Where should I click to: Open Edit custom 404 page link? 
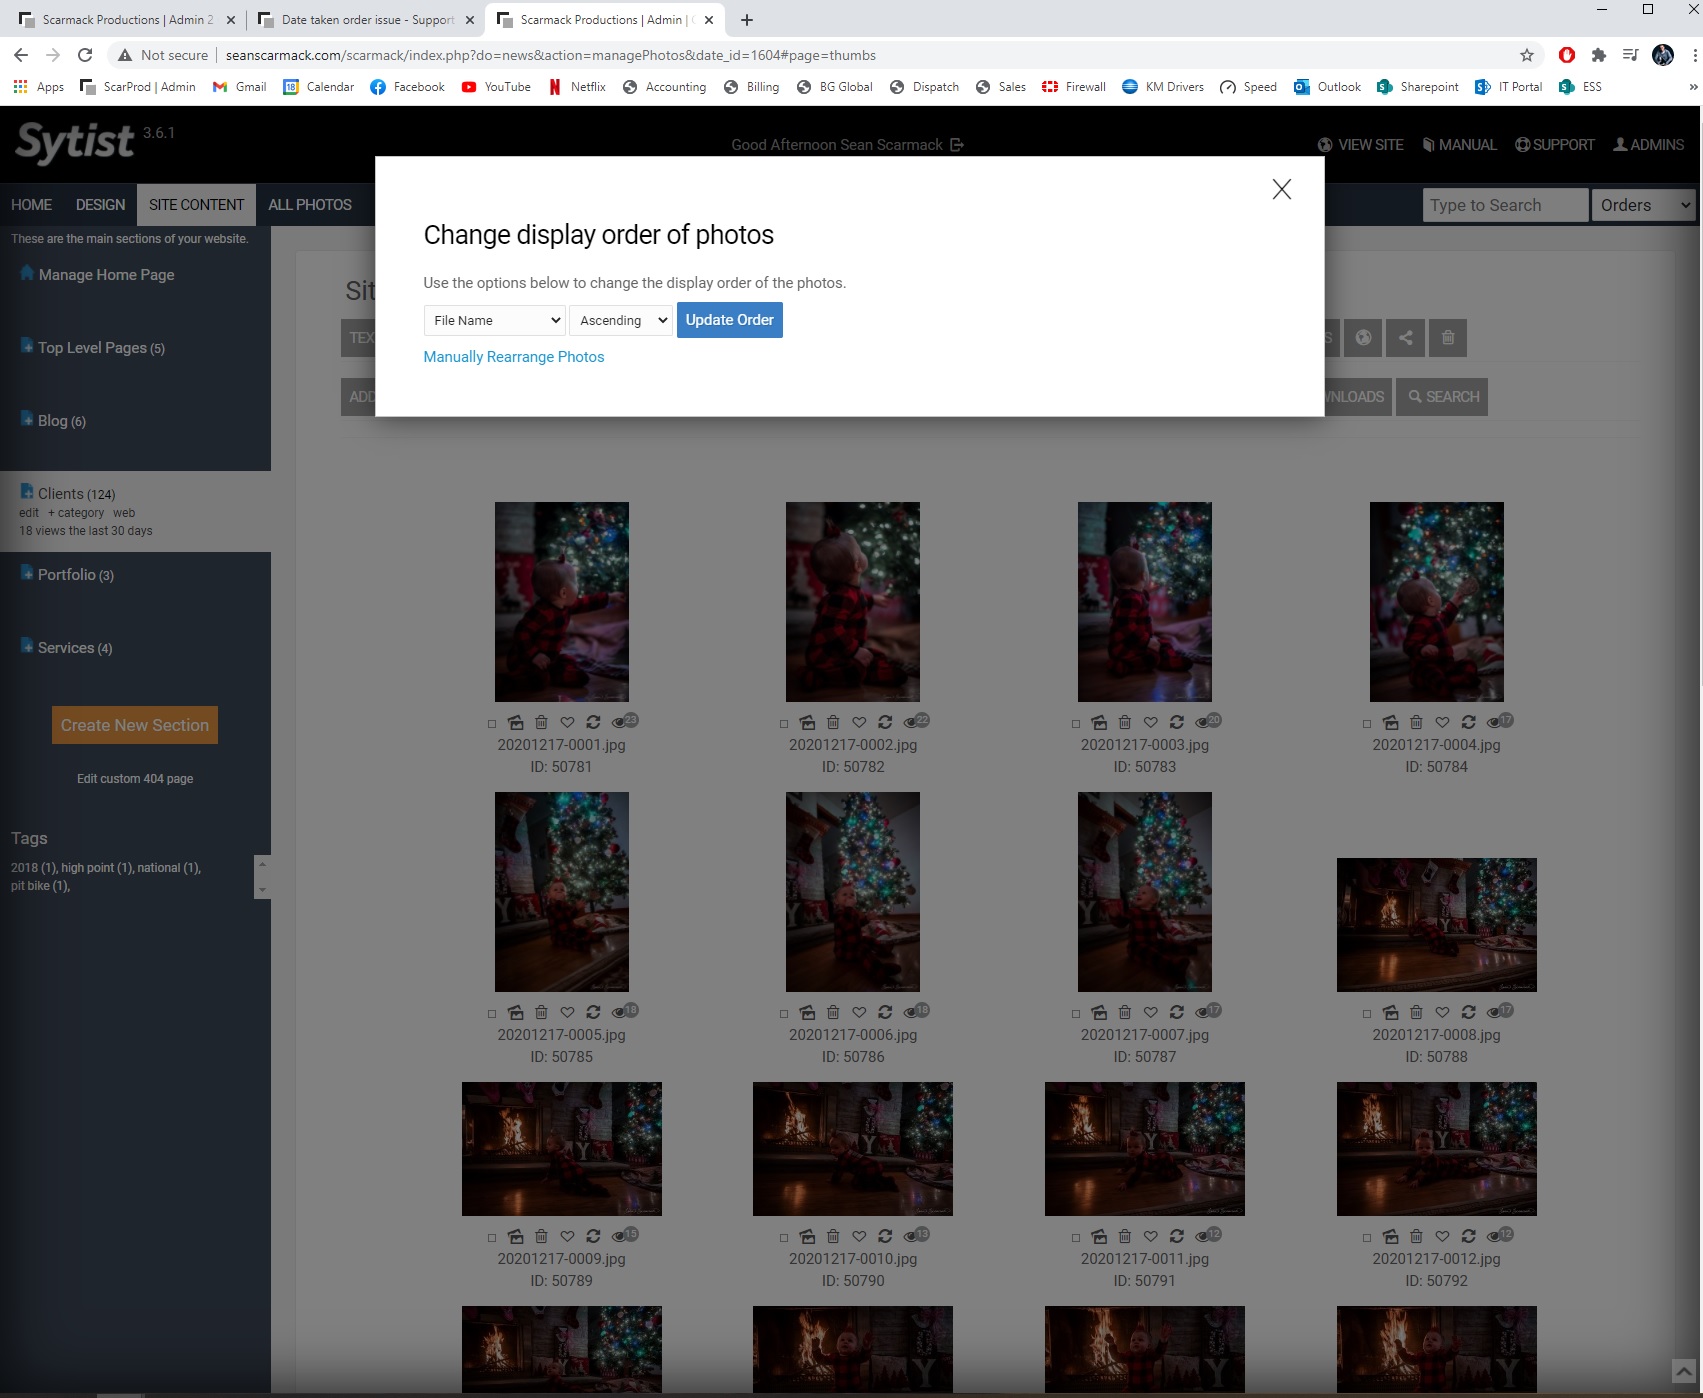click(x=135, y=779)
